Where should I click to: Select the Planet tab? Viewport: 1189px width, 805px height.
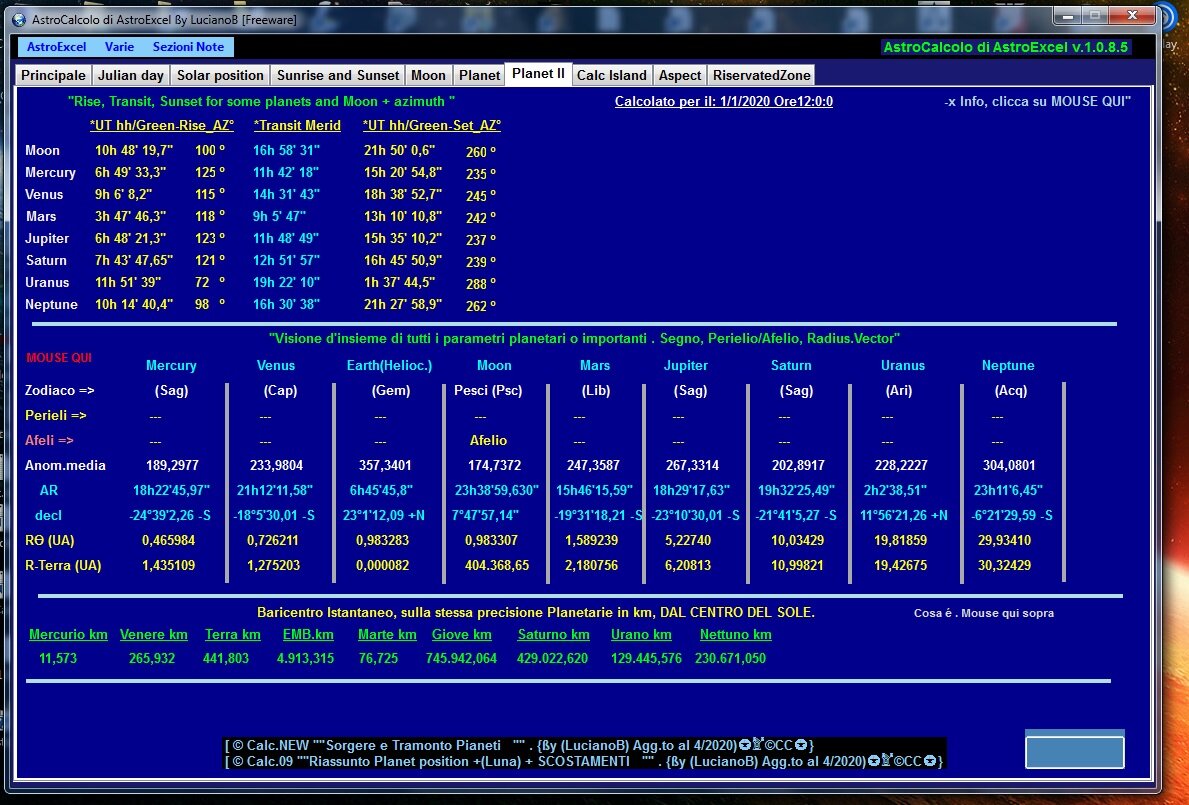[x=479, y=75]
